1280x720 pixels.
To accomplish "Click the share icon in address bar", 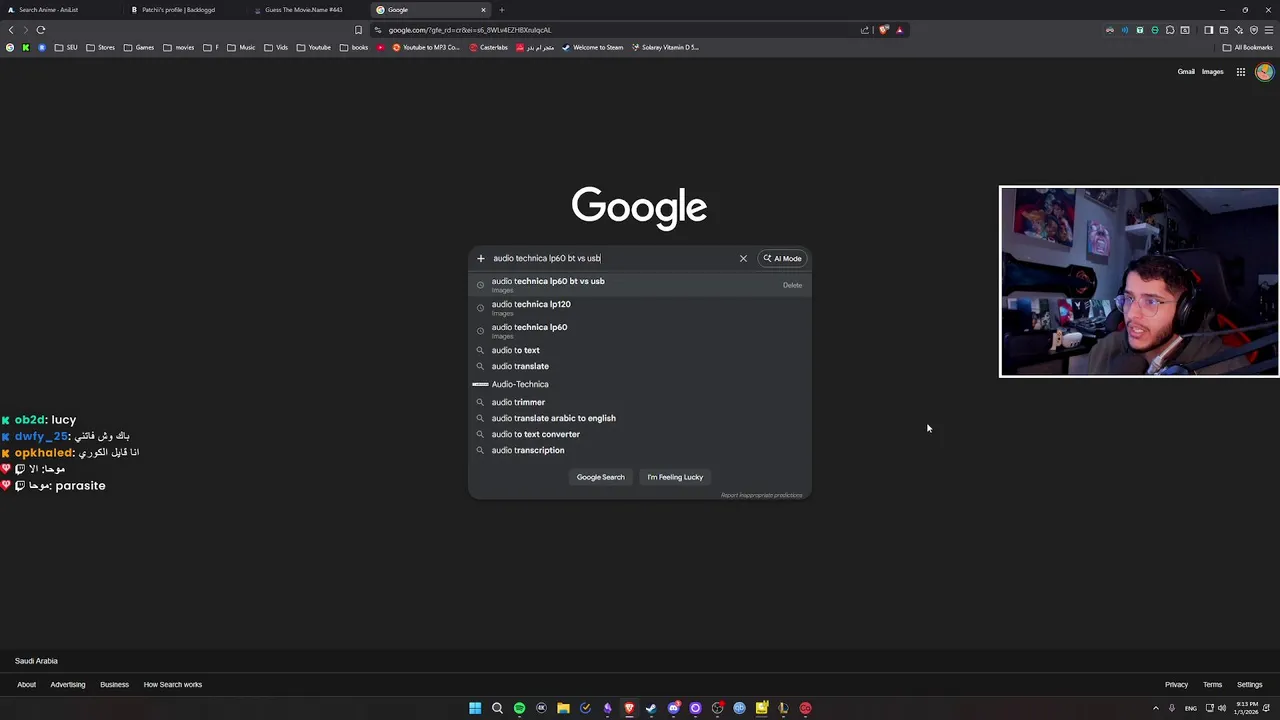I will pyautogui.click(x=865, y=30).
